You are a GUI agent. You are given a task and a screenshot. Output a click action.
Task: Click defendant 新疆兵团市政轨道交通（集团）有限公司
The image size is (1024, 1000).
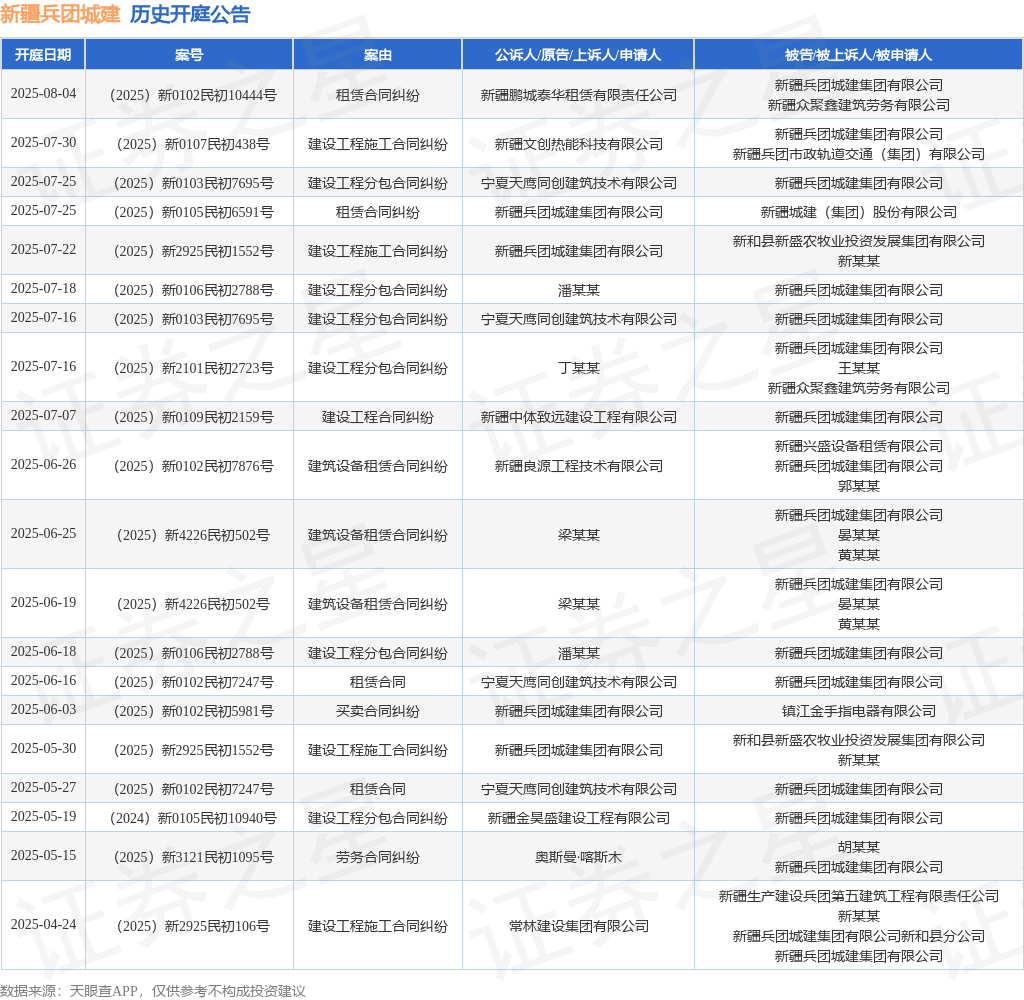(x=859, y=154)
